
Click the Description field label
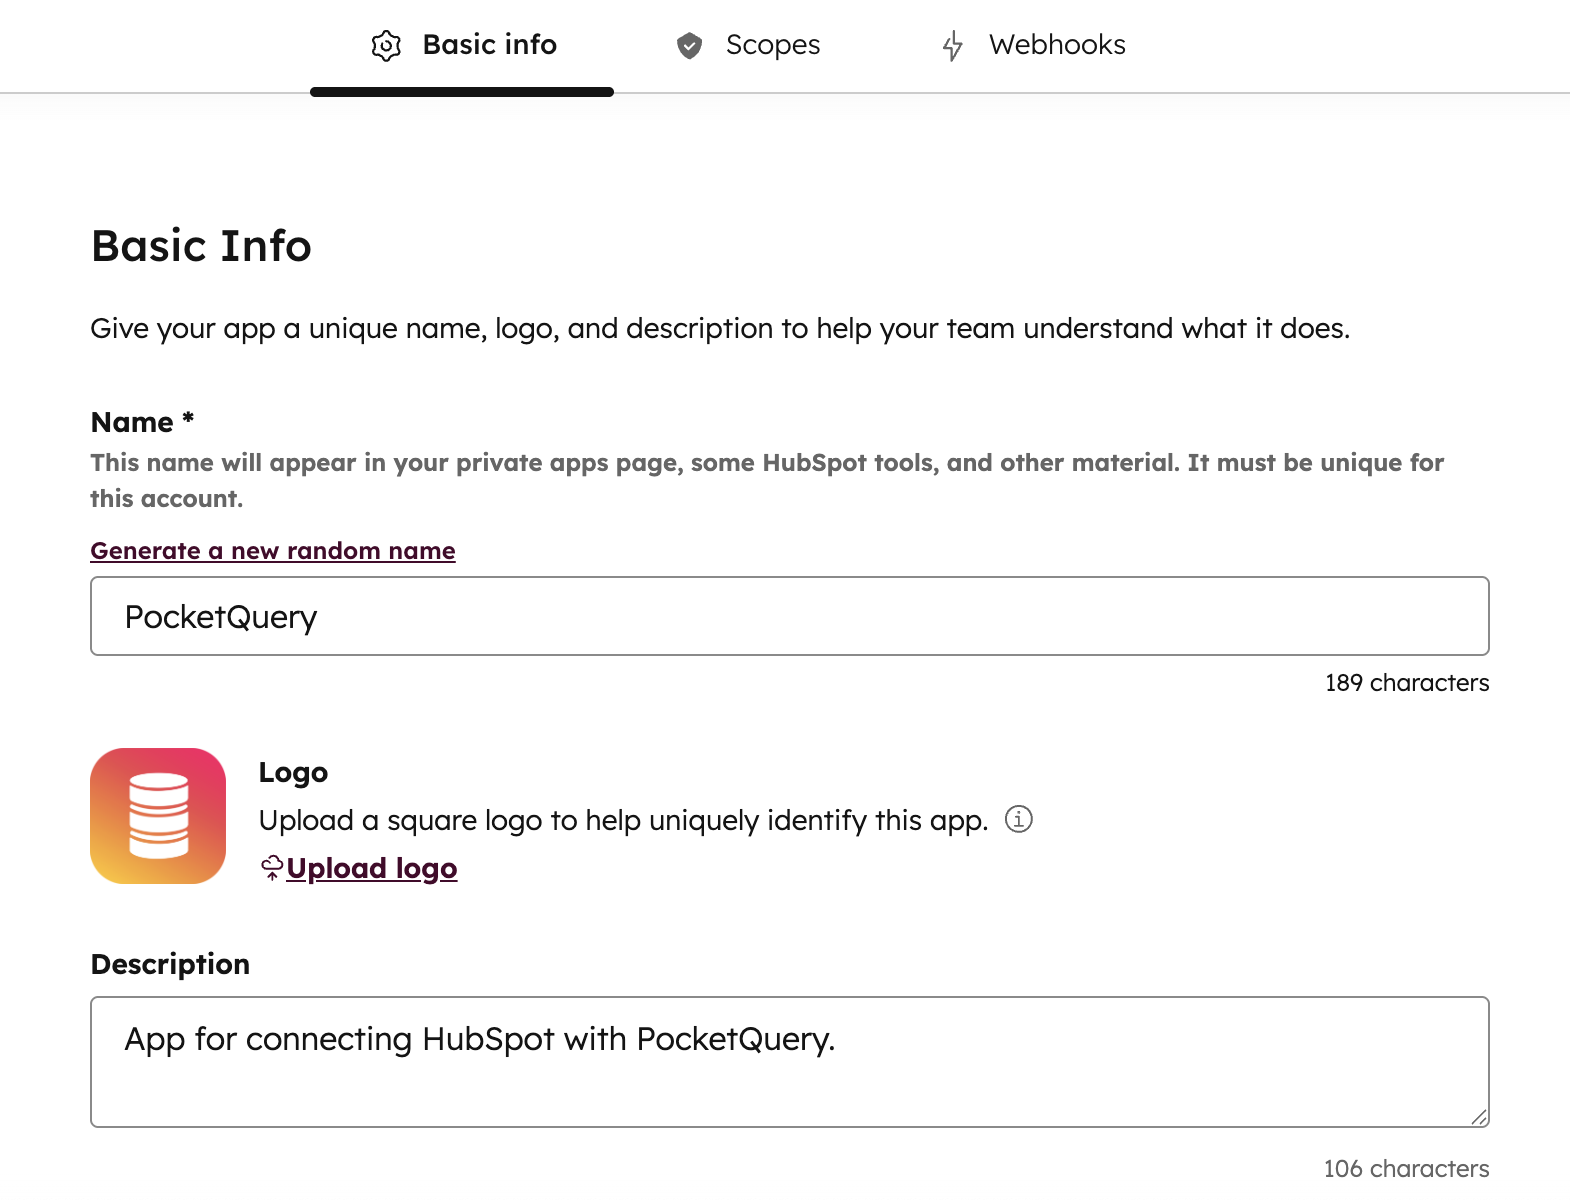coord(170,964)
